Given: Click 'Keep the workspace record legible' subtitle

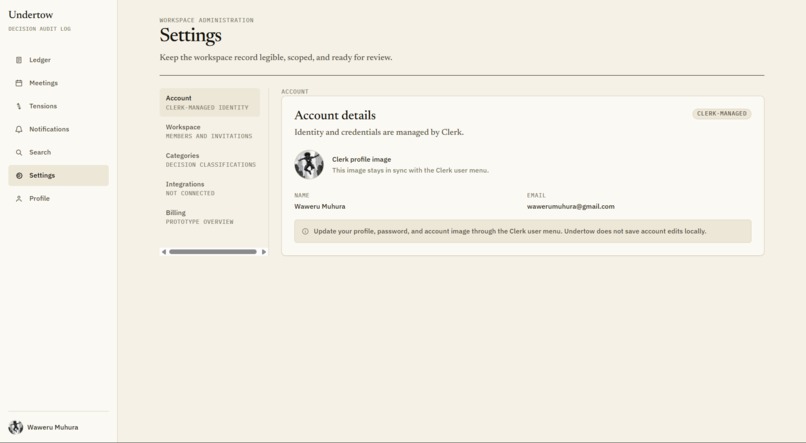Looking at the screenshot, I should [276, 58].
